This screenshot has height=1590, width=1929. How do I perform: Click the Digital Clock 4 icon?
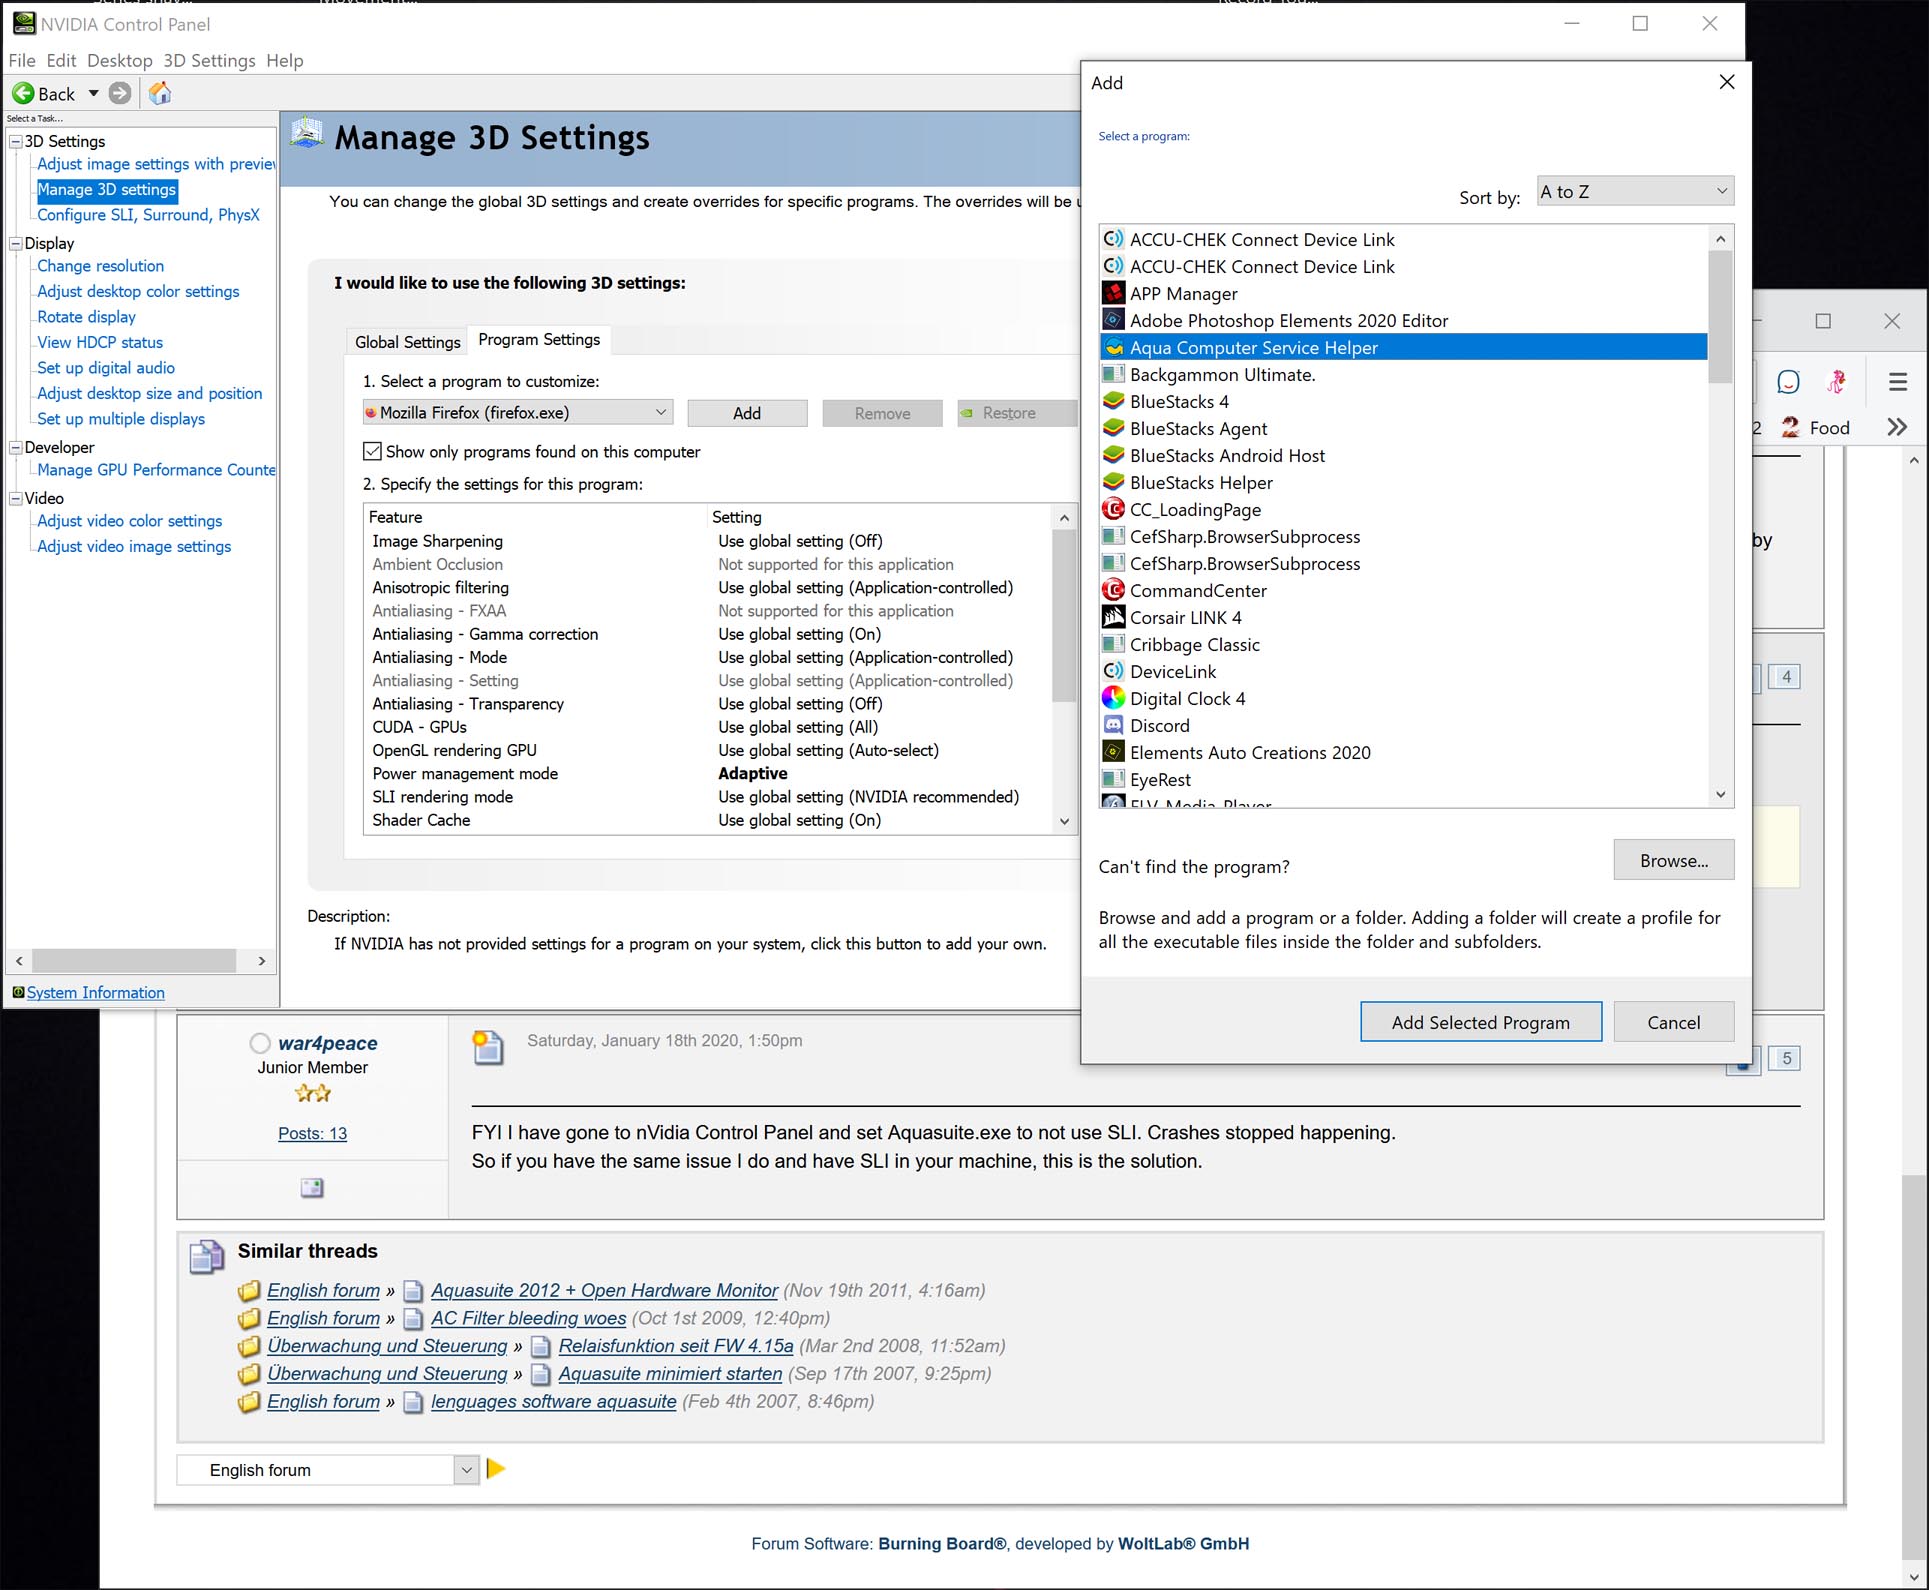click(1113, 698)
